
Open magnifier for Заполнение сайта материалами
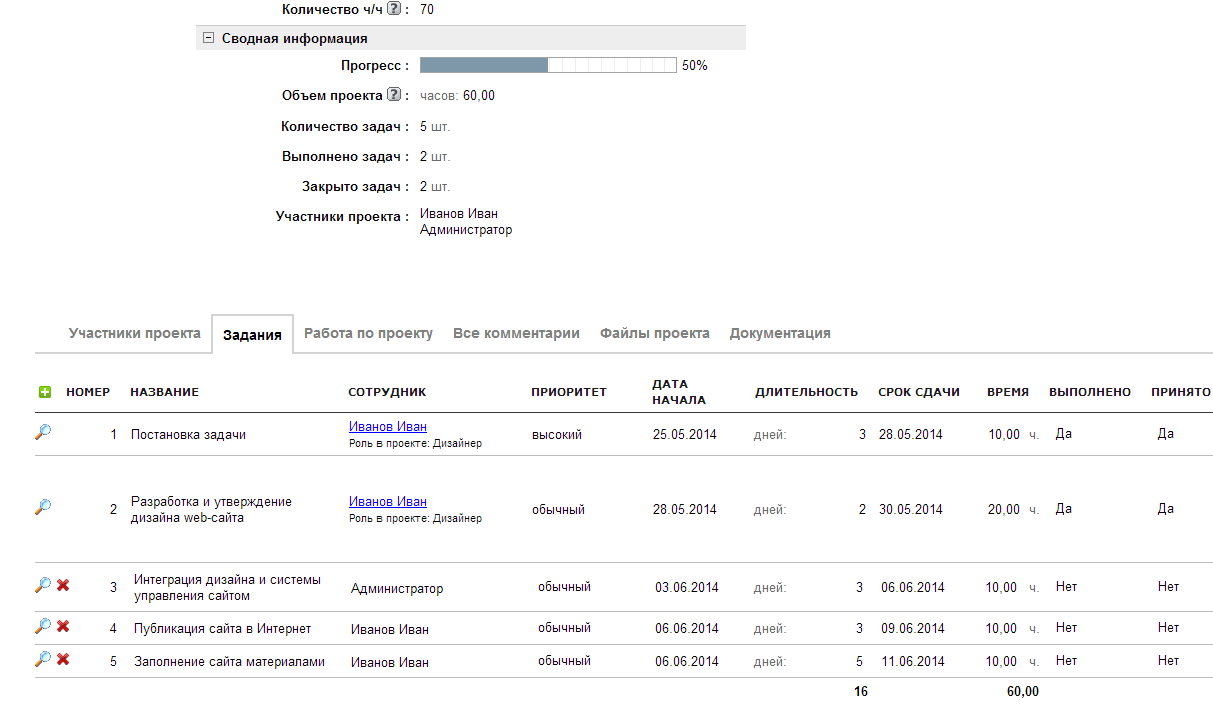(x=43, y=659)
